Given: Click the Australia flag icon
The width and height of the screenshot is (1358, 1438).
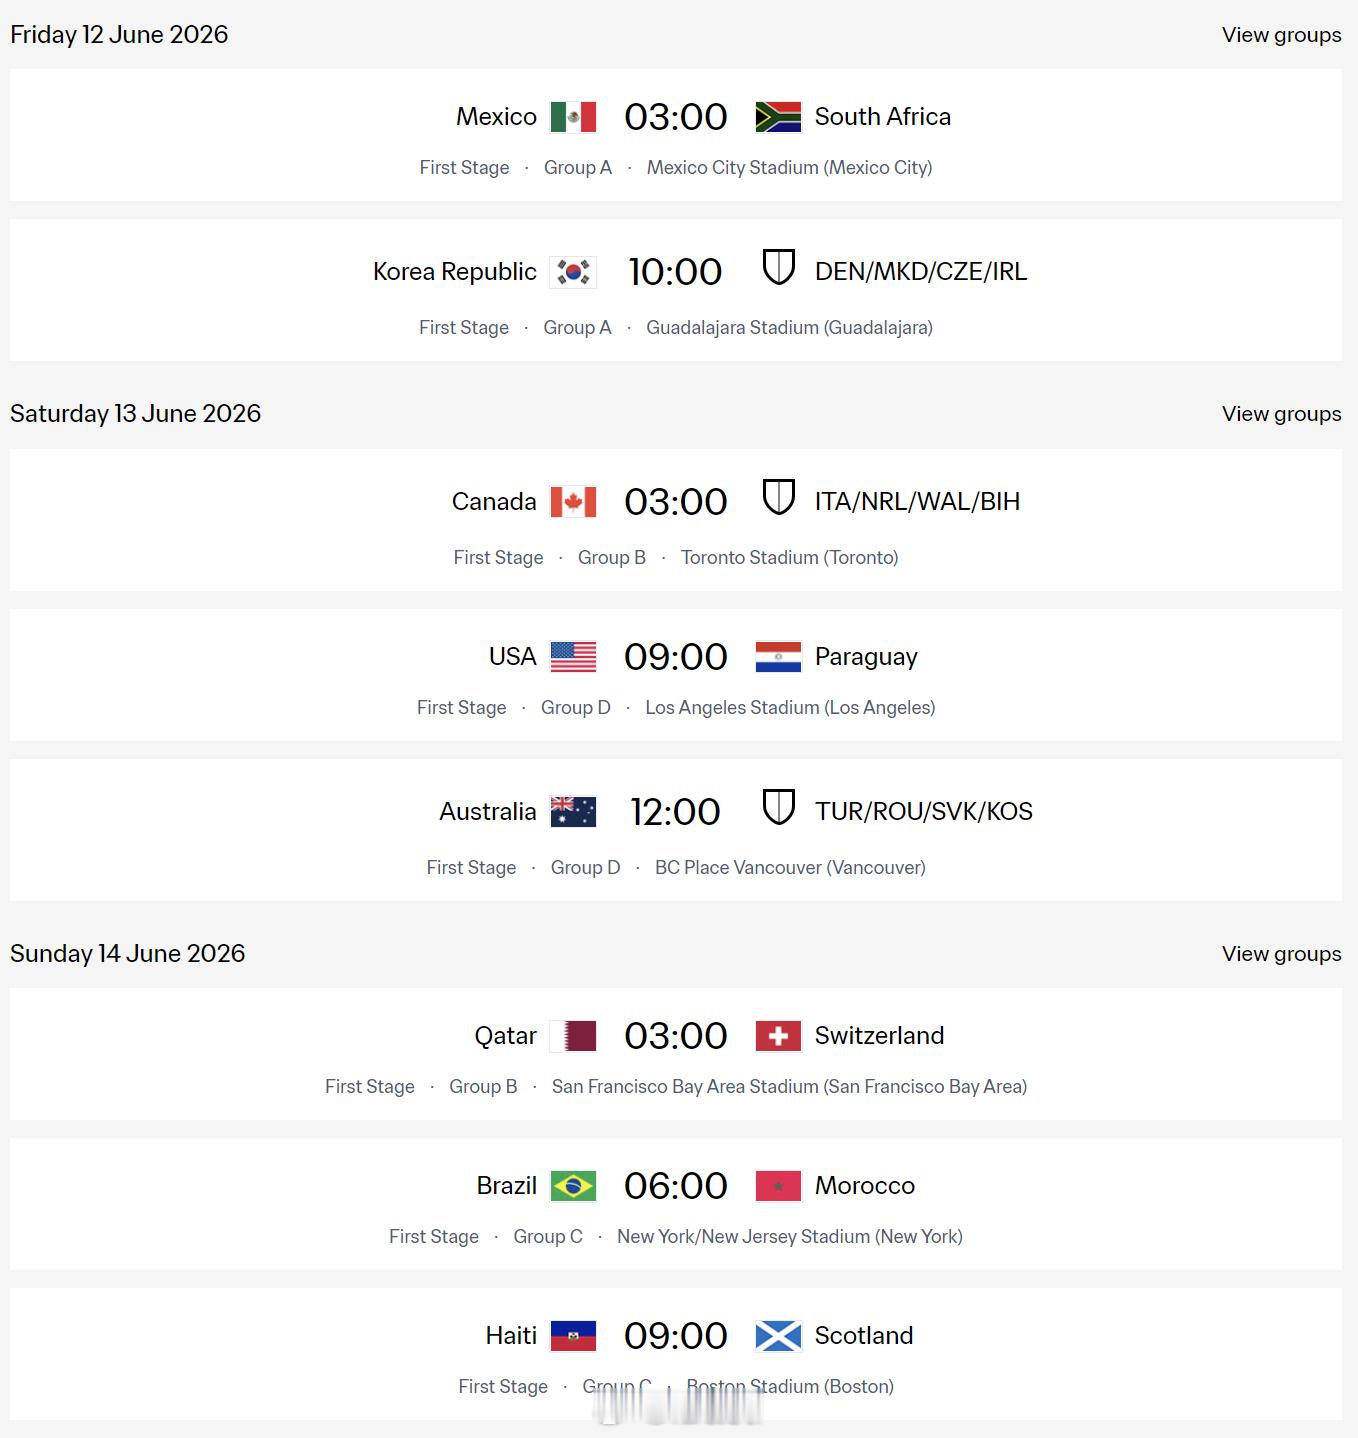Looking at the screenshot, I should 573,812.
